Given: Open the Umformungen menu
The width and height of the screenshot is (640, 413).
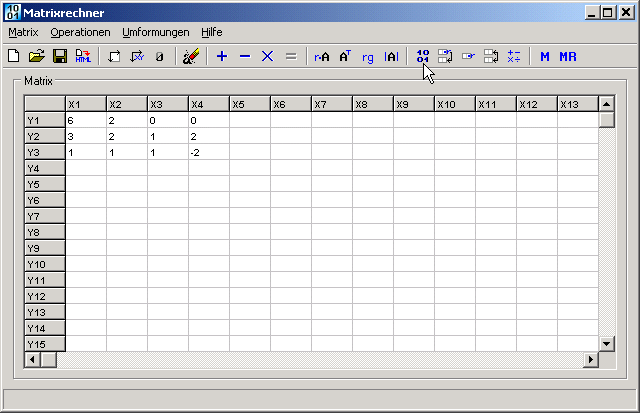Looking at the screenshot, I should [x=156, y=32].
